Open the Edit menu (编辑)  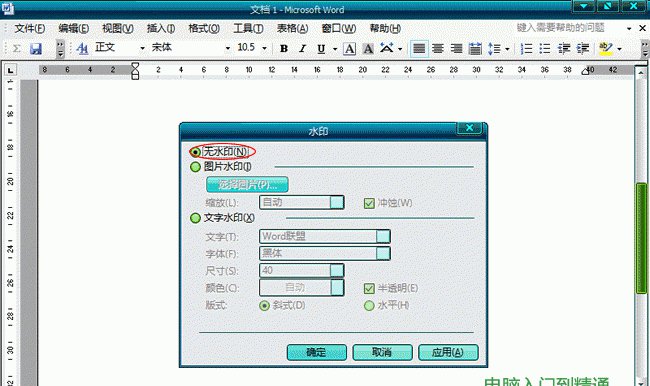coord(73,28)
